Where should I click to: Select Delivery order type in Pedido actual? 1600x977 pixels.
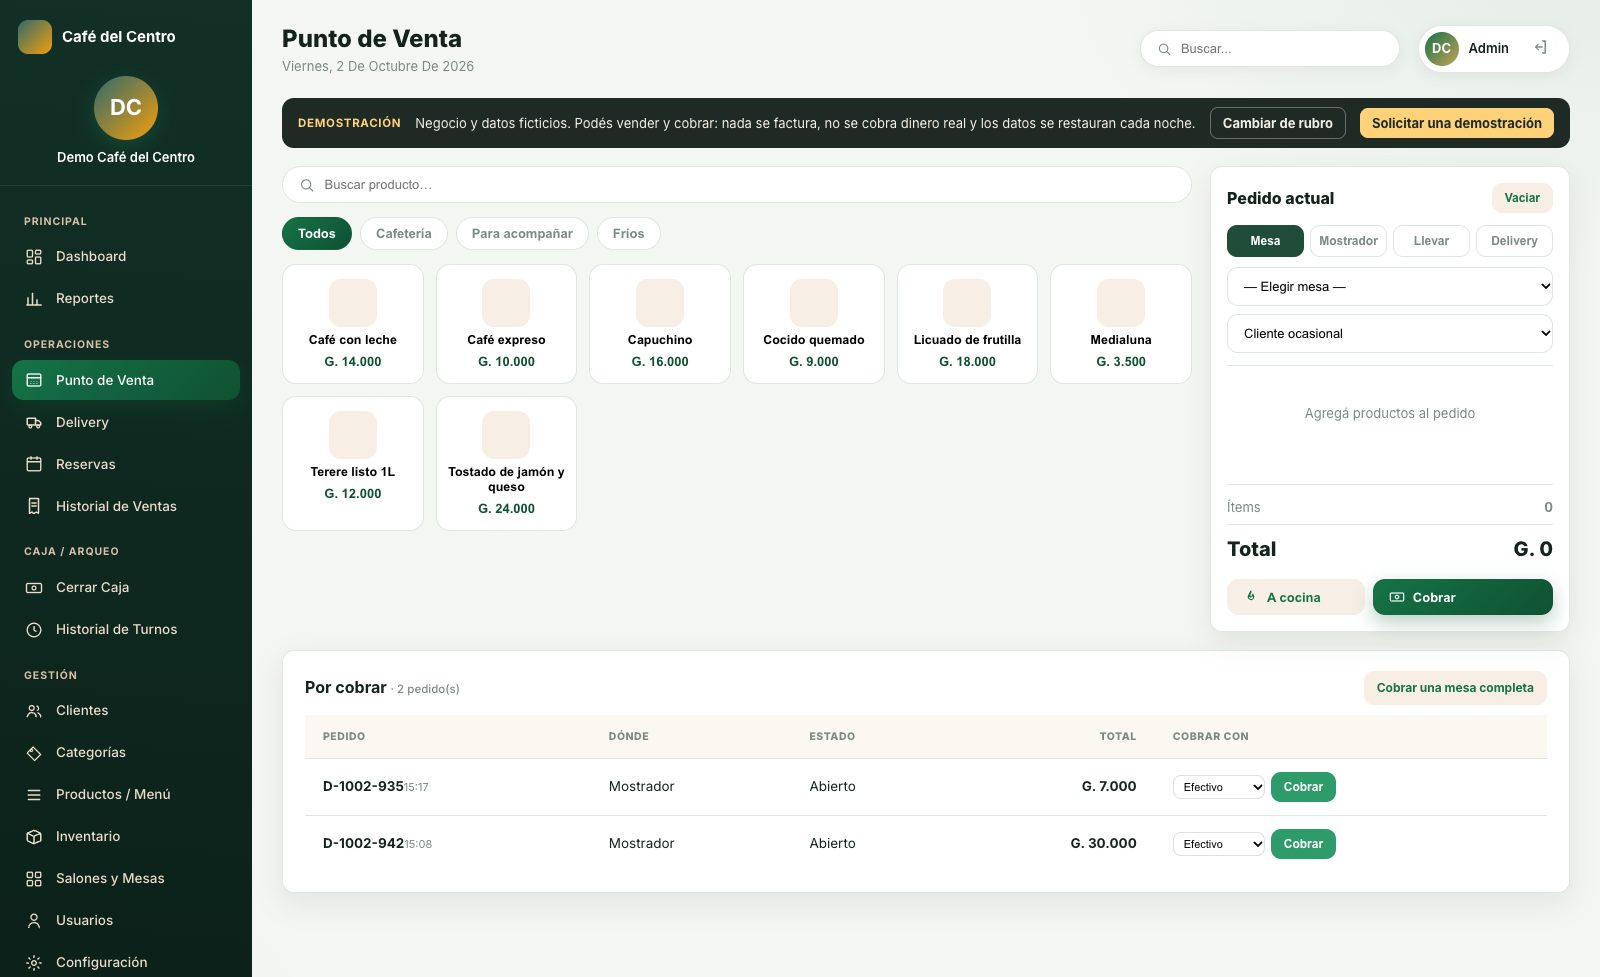pos(1514,241)
